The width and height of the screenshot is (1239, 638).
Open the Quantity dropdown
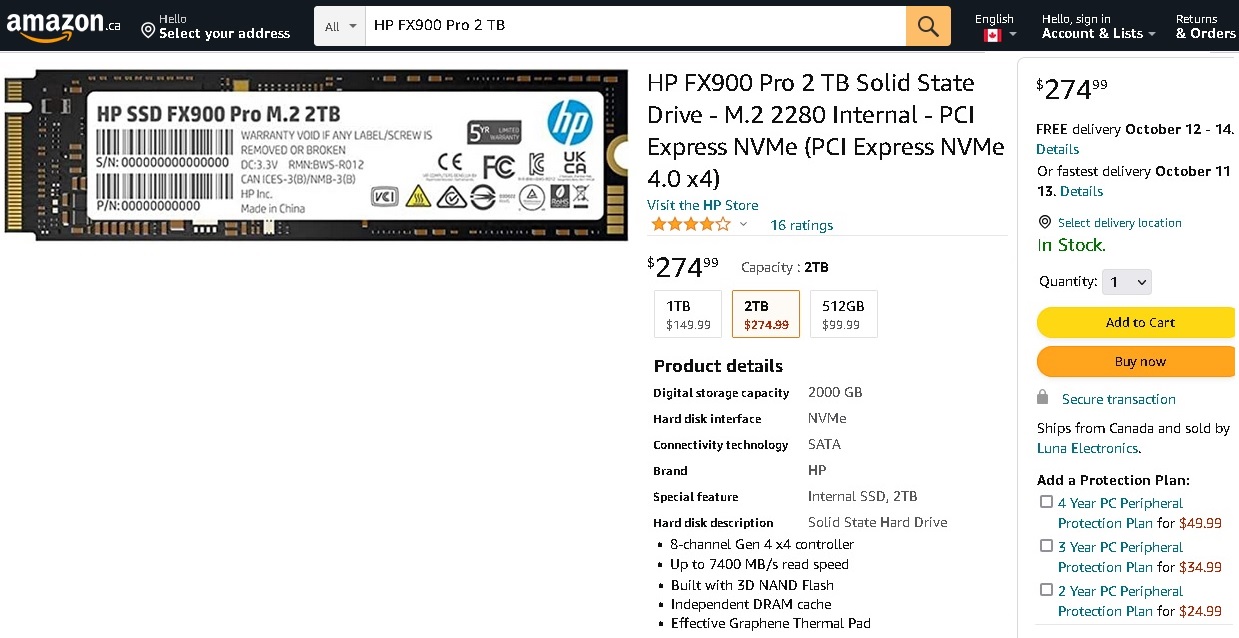tap(1126, 282)
